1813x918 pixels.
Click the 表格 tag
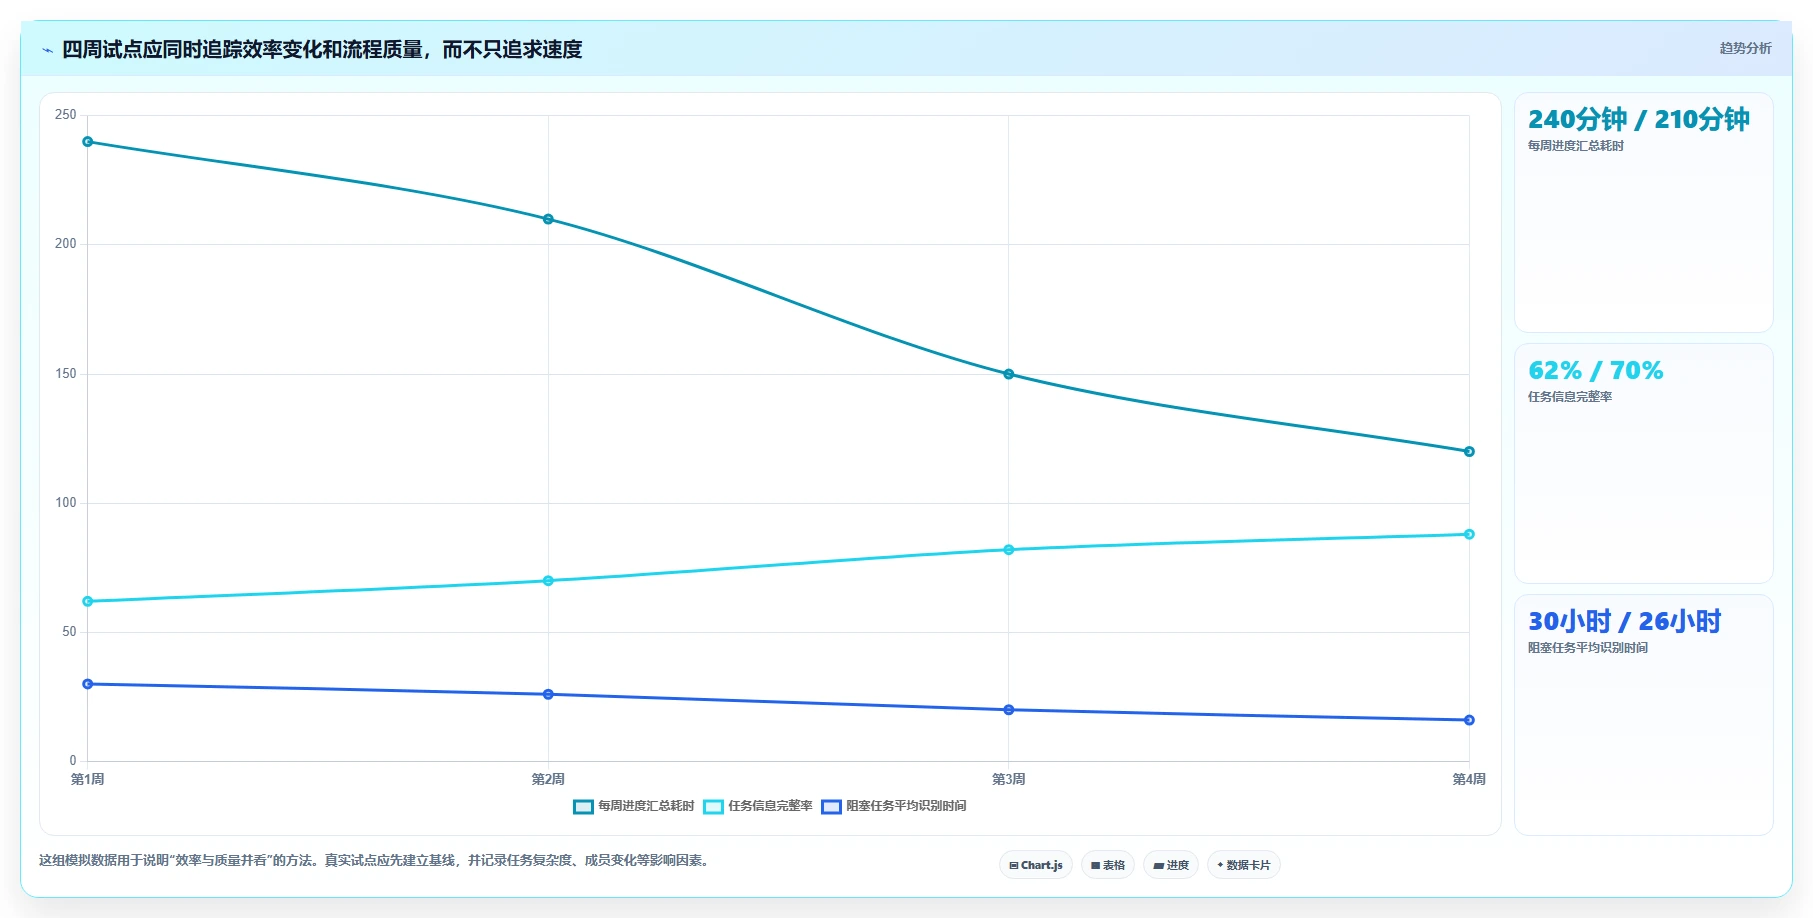(1108, 865)
